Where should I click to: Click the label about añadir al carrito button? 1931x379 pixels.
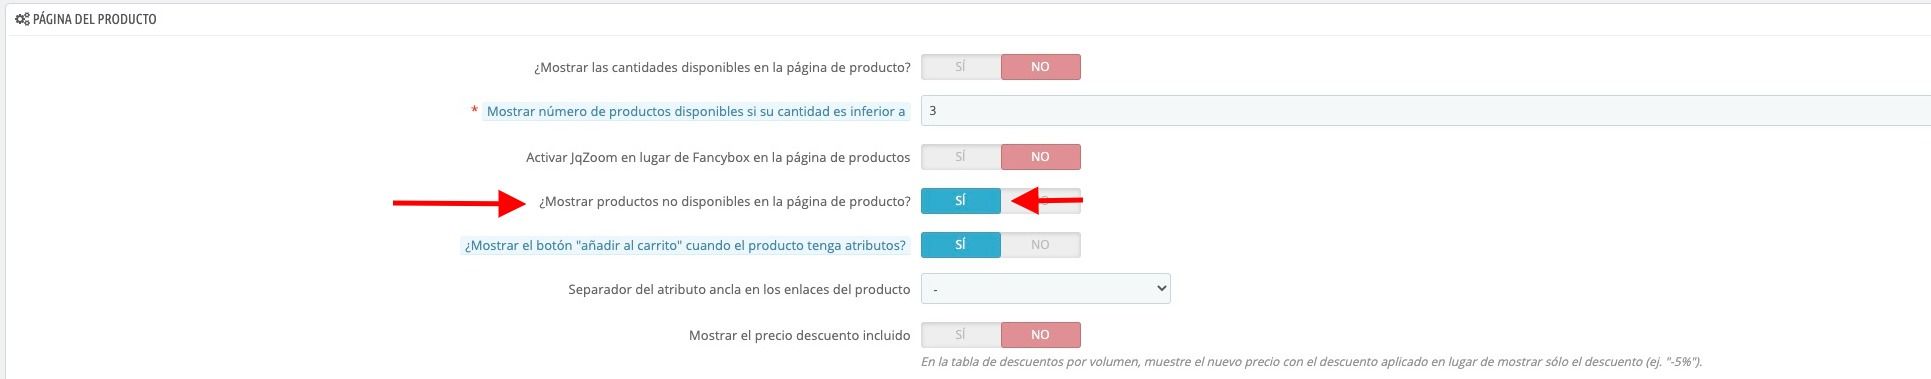point(685,245)
